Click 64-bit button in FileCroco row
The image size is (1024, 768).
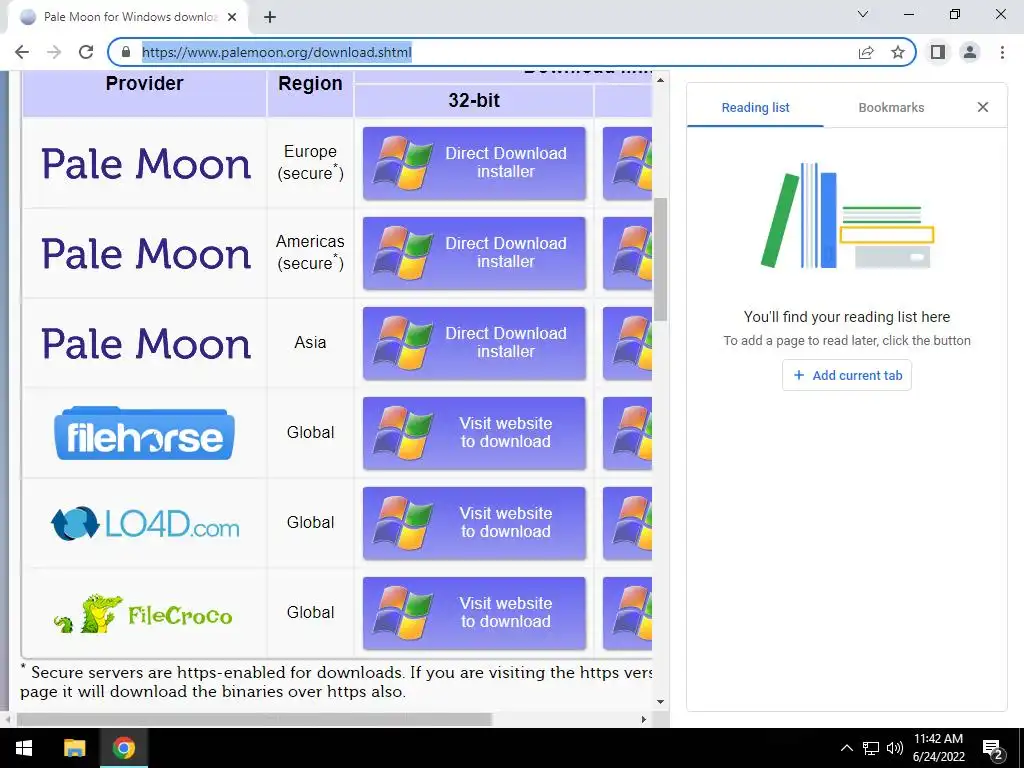click(x=628, y=613)
